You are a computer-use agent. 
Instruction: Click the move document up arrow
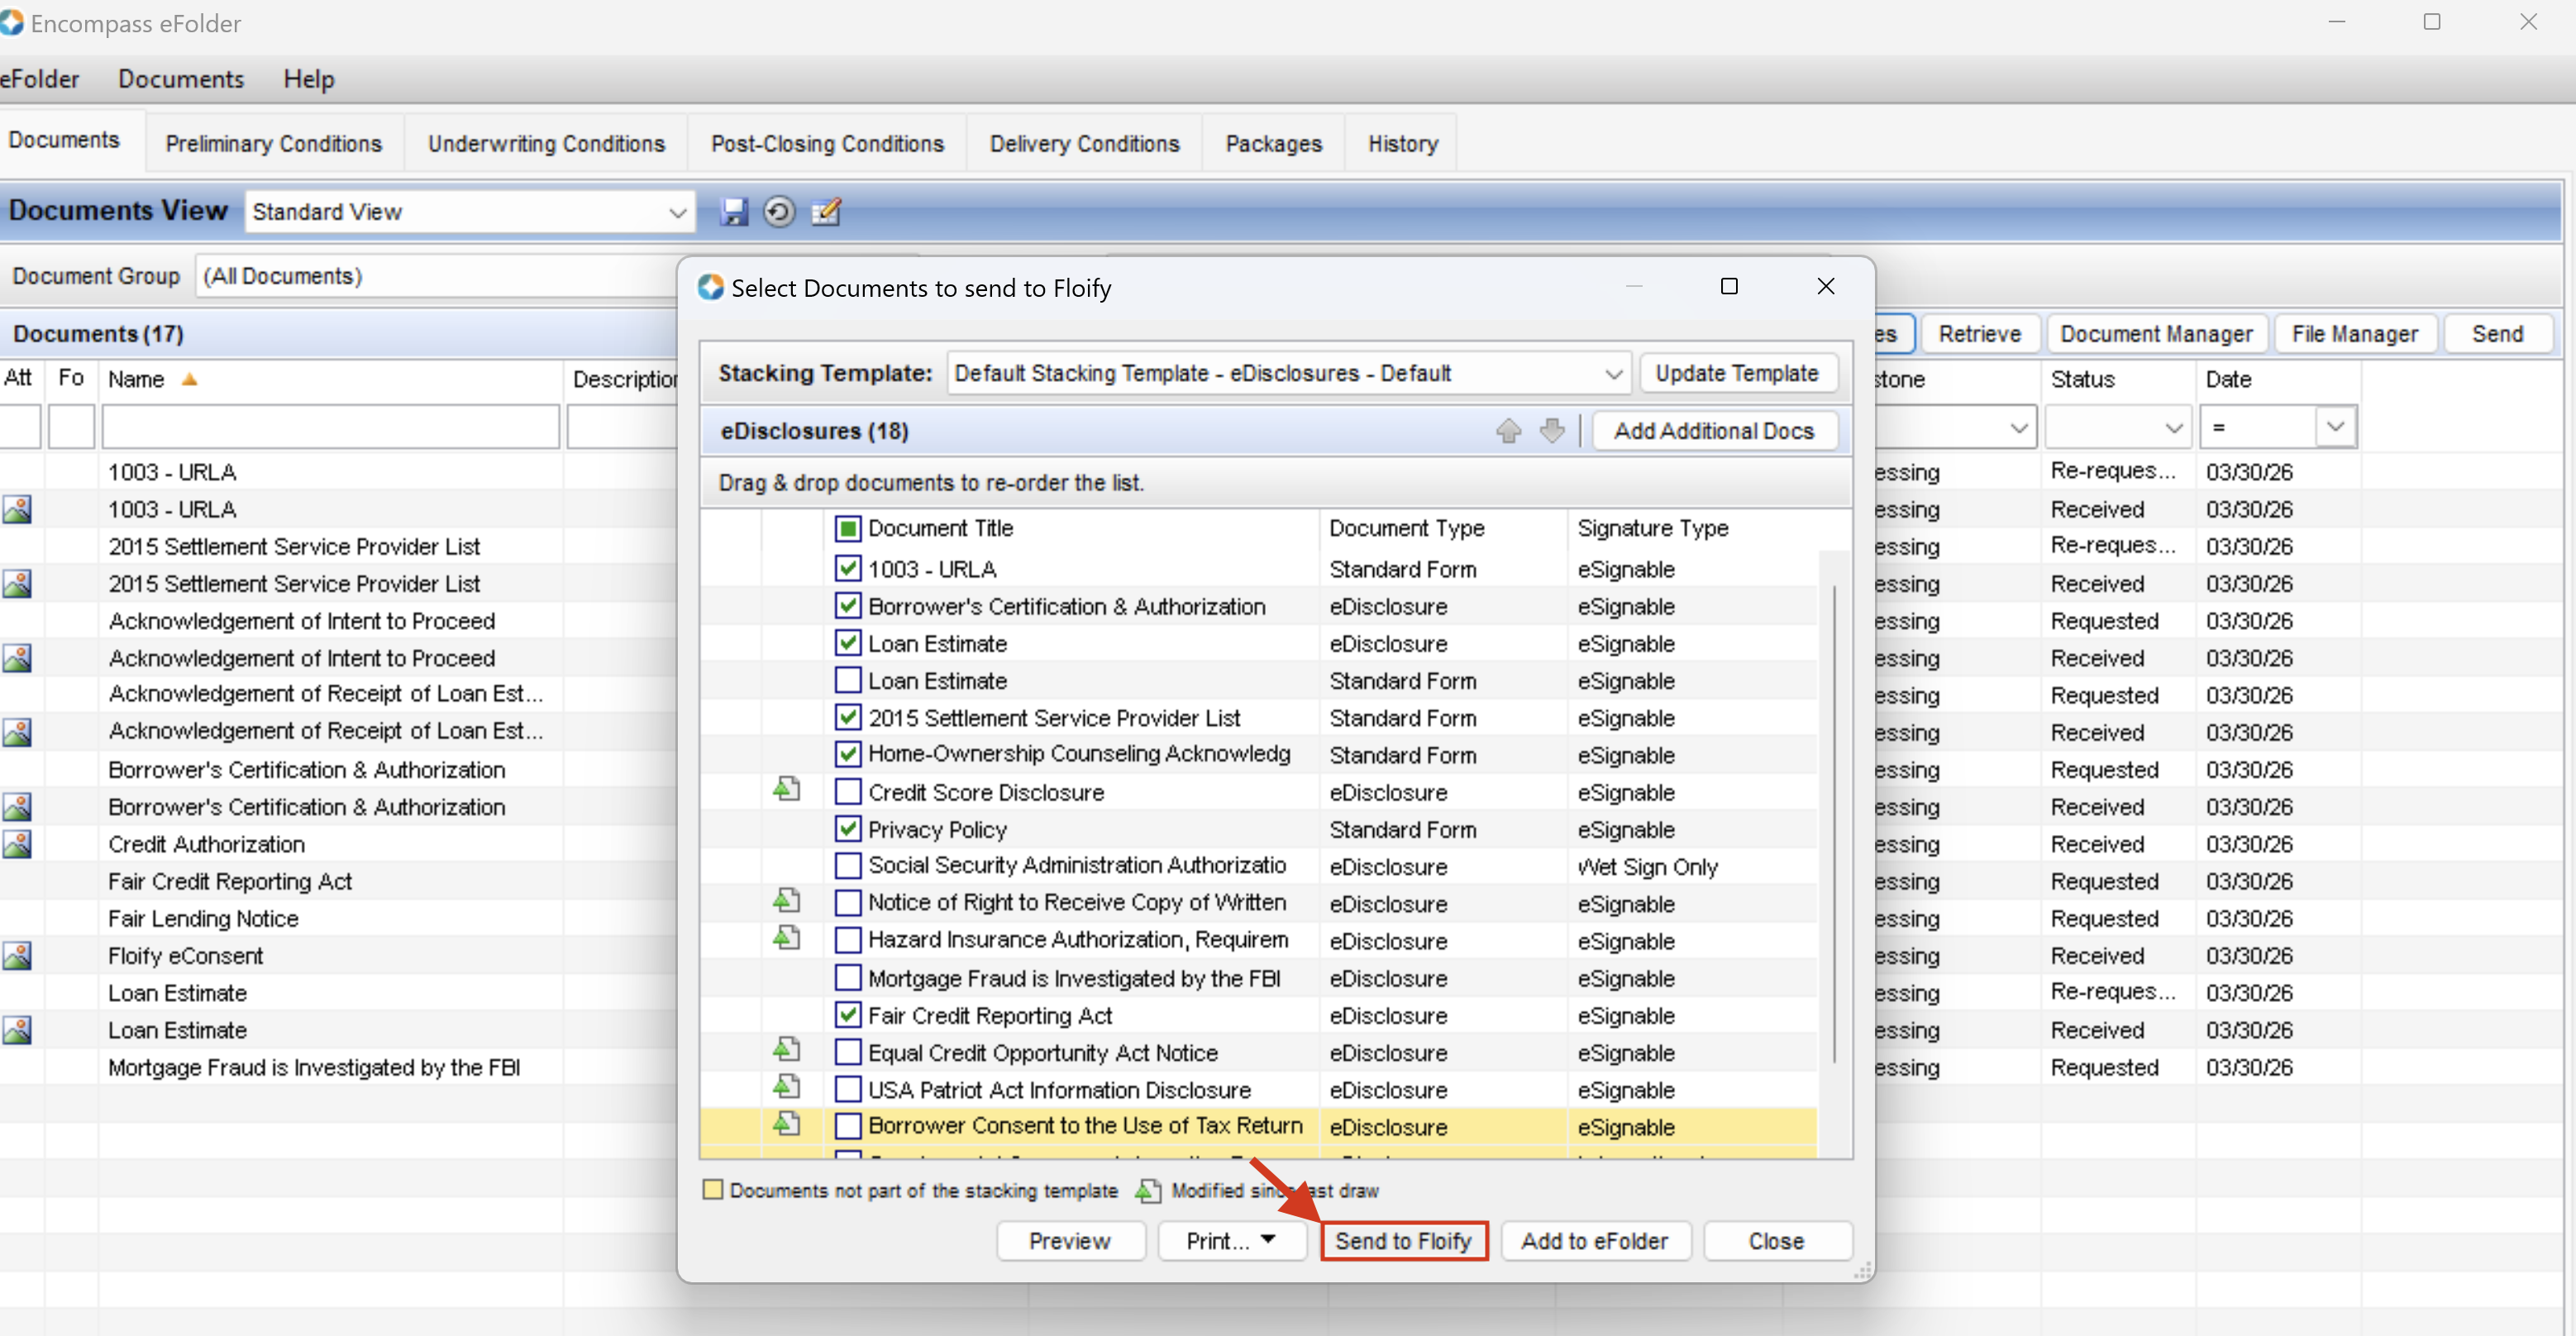[x=1508, y=431]
